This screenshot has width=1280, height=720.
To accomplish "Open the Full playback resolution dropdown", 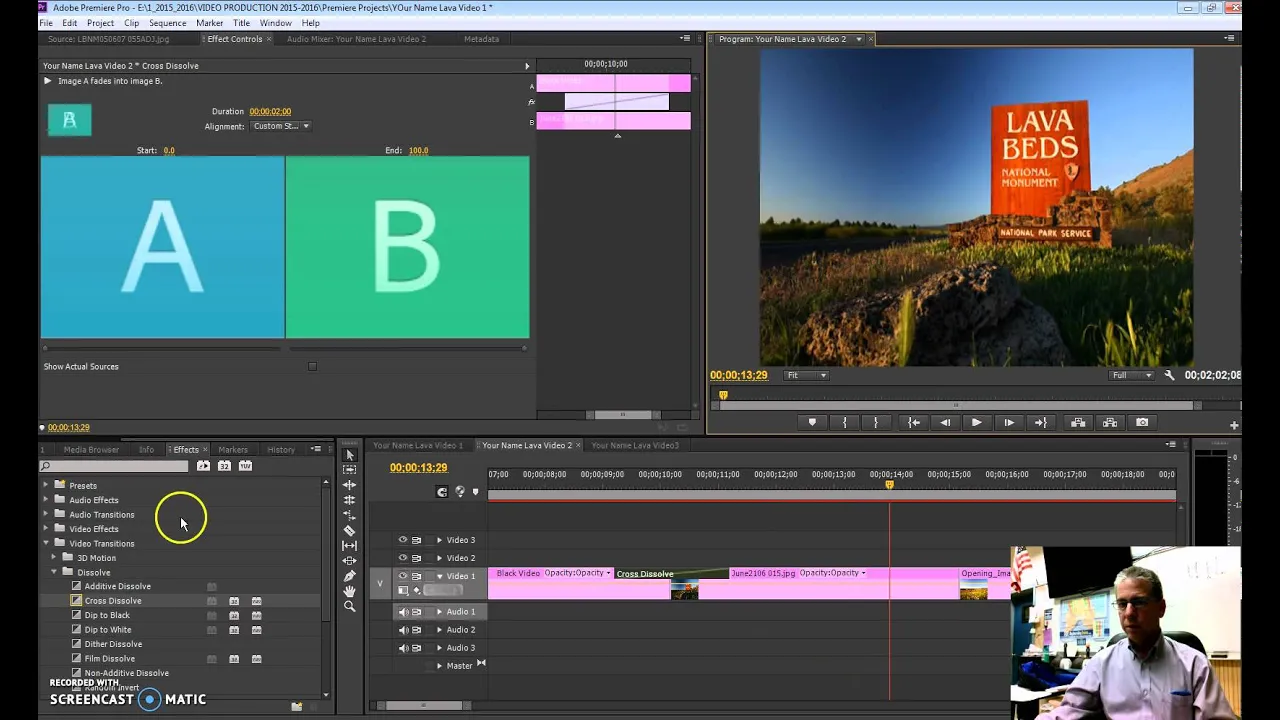I will tap(1131, 375).
